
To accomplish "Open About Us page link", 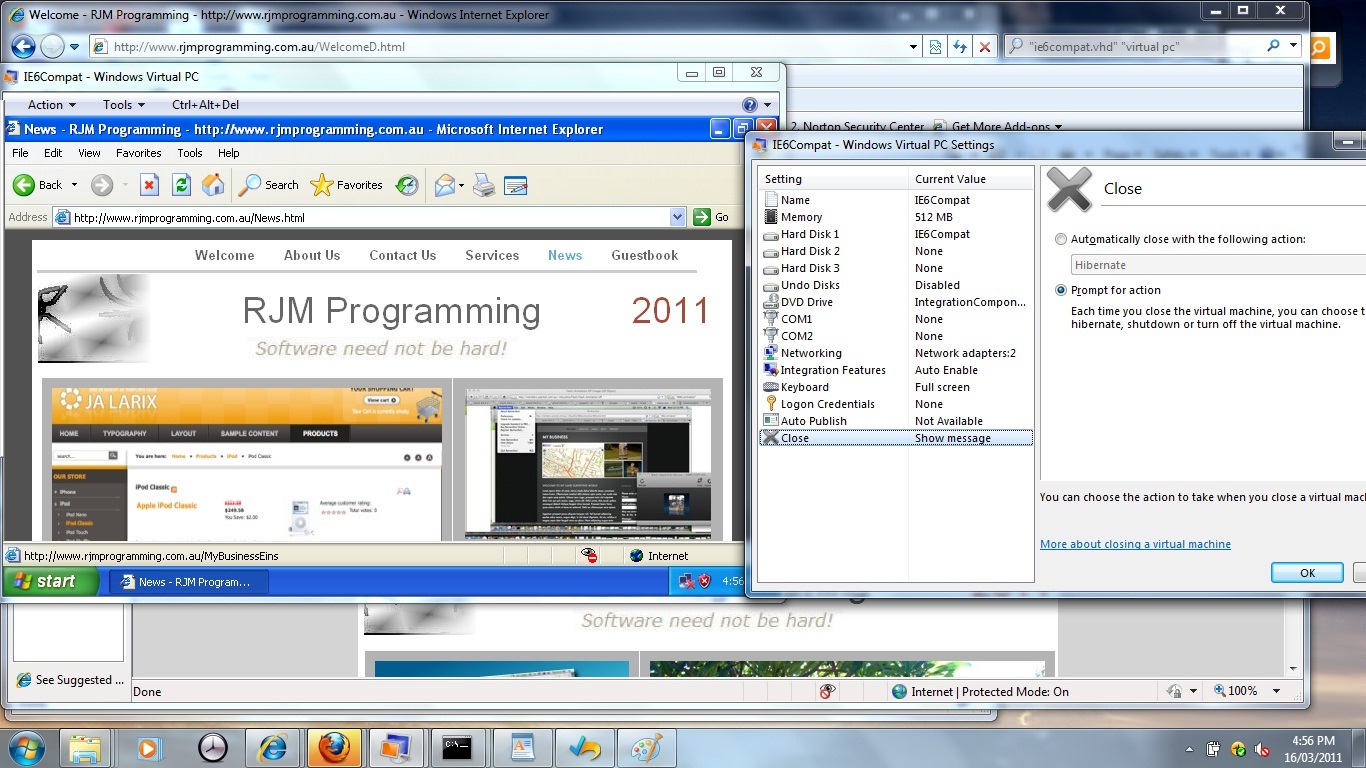I will (312, 255).
